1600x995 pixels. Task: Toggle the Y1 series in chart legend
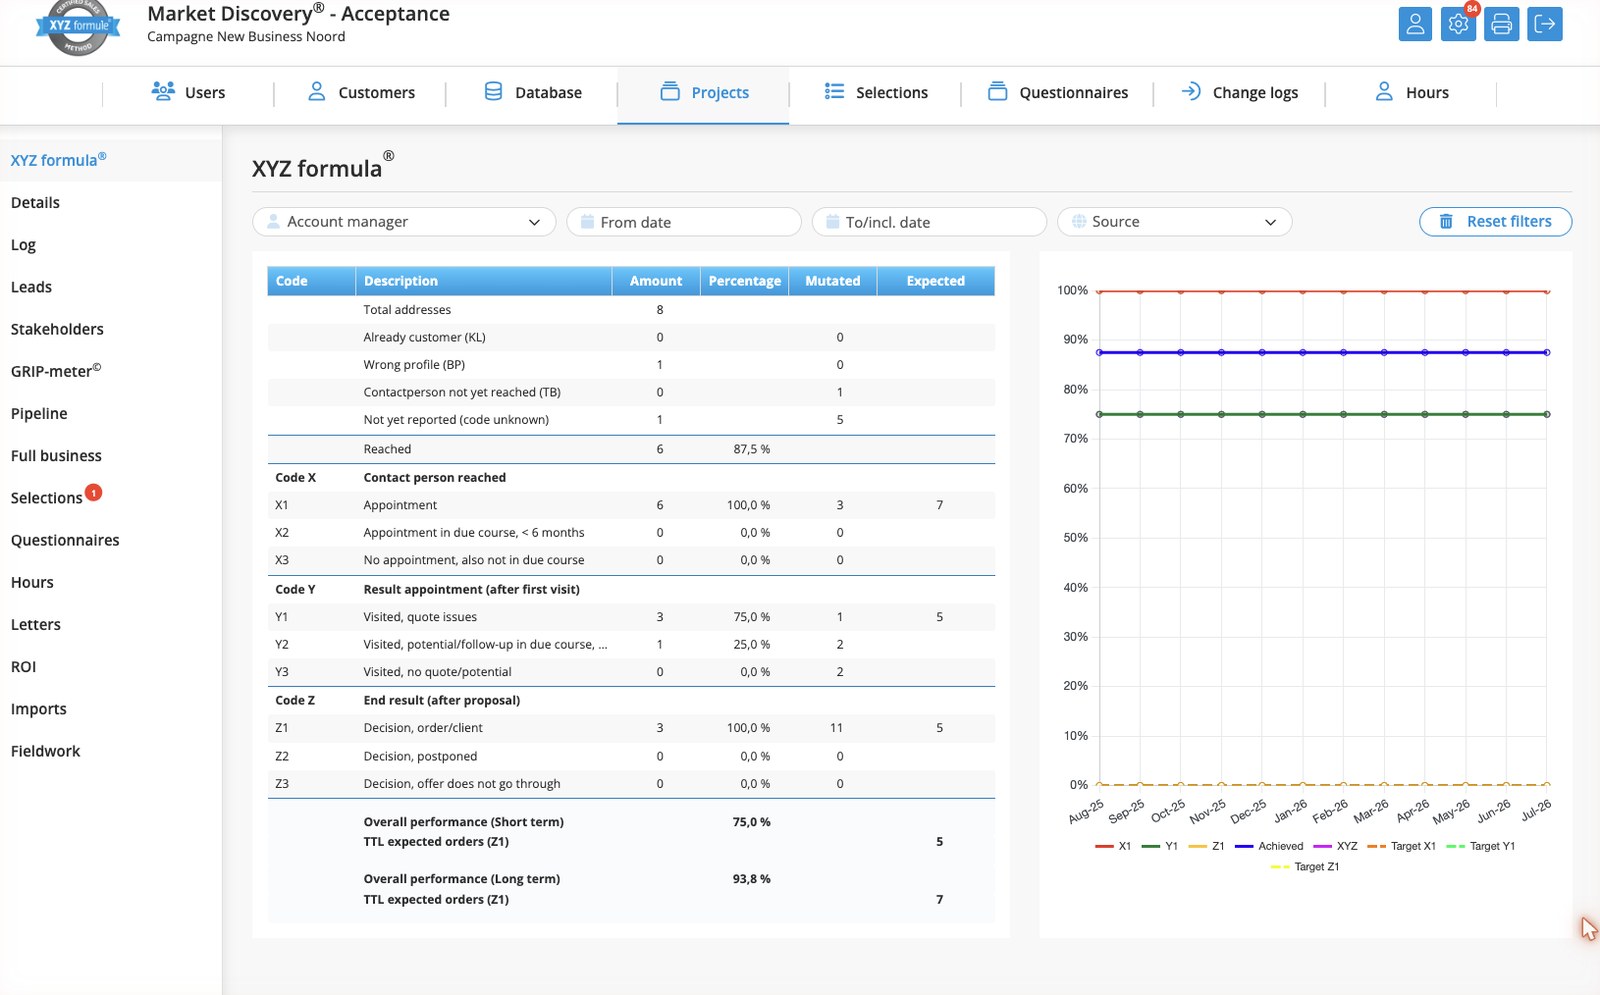coord(1160,846)
